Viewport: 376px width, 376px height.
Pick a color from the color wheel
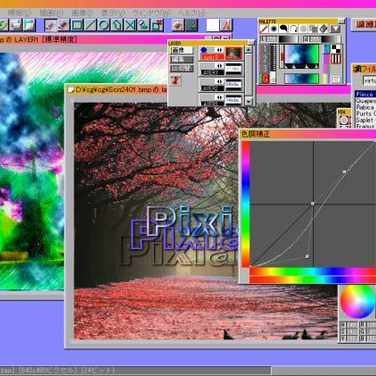pyautogui.click(x=358, y=301)
